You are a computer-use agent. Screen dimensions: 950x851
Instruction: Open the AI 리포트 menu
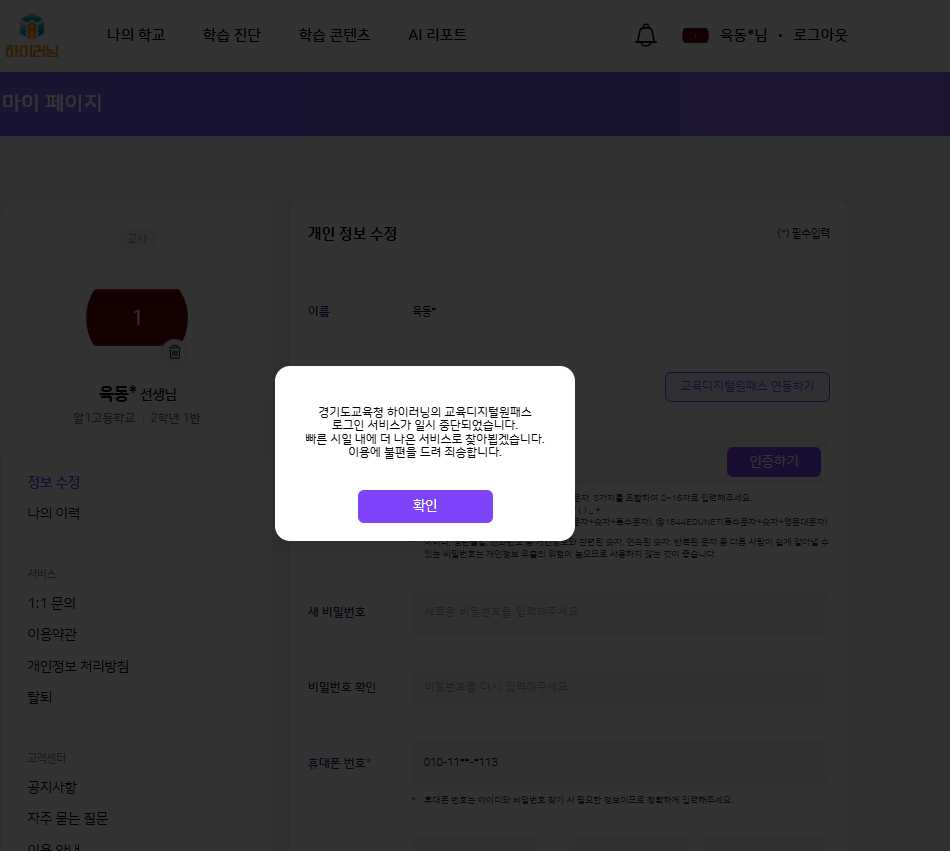pos(437,35)
